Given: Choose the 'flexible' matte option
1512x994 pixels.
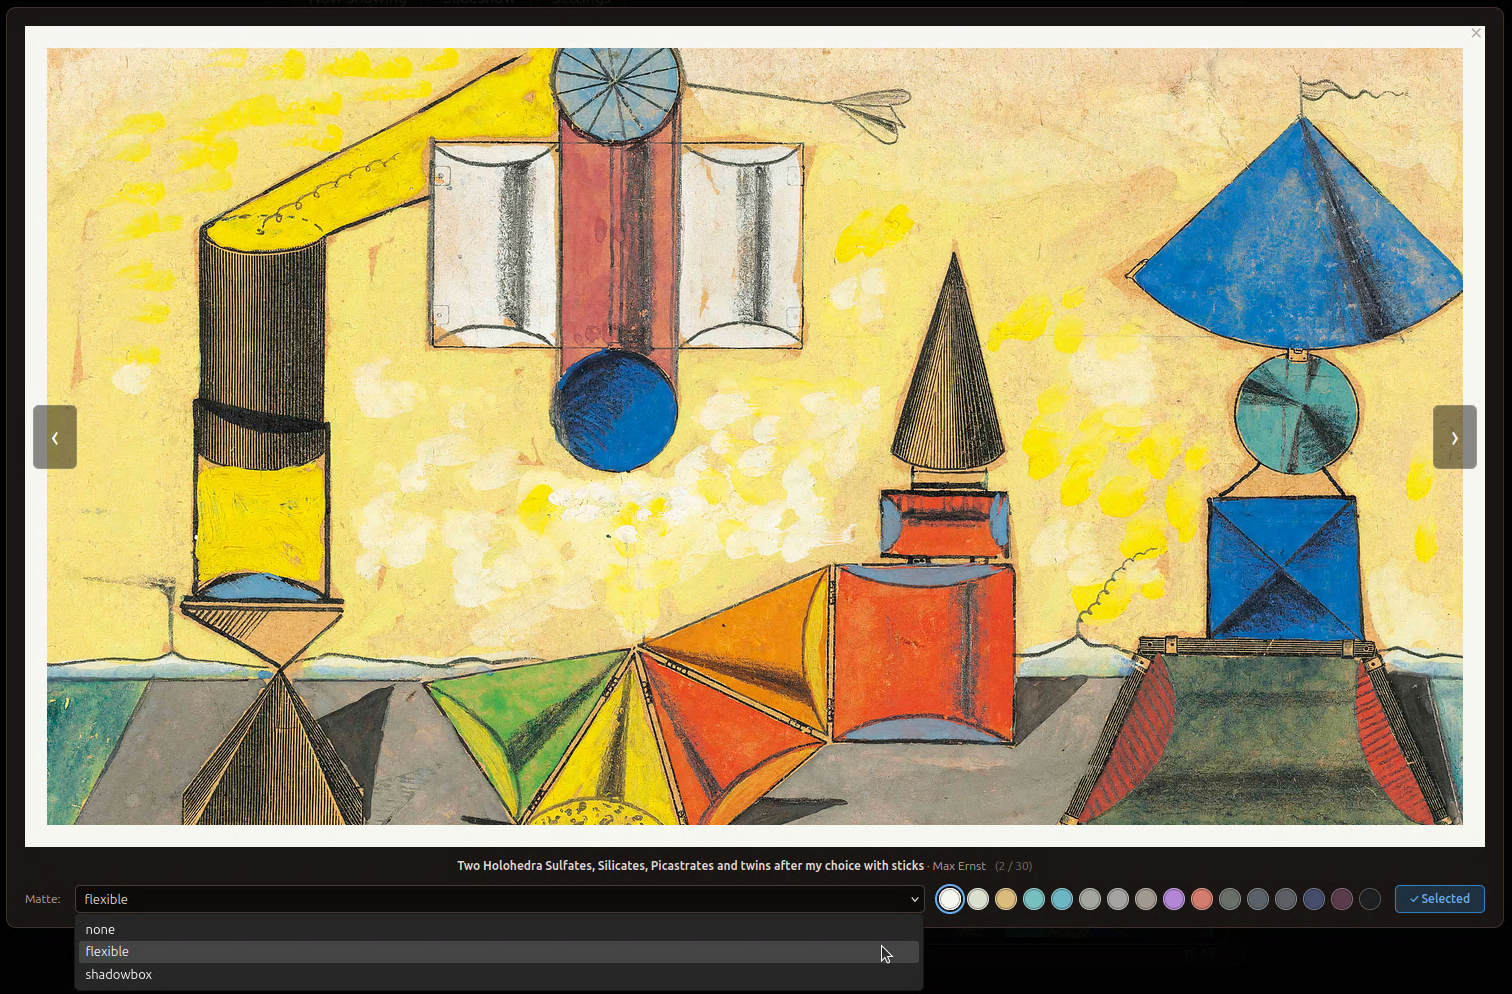Looking at the screenshot, I should point(499,952).
